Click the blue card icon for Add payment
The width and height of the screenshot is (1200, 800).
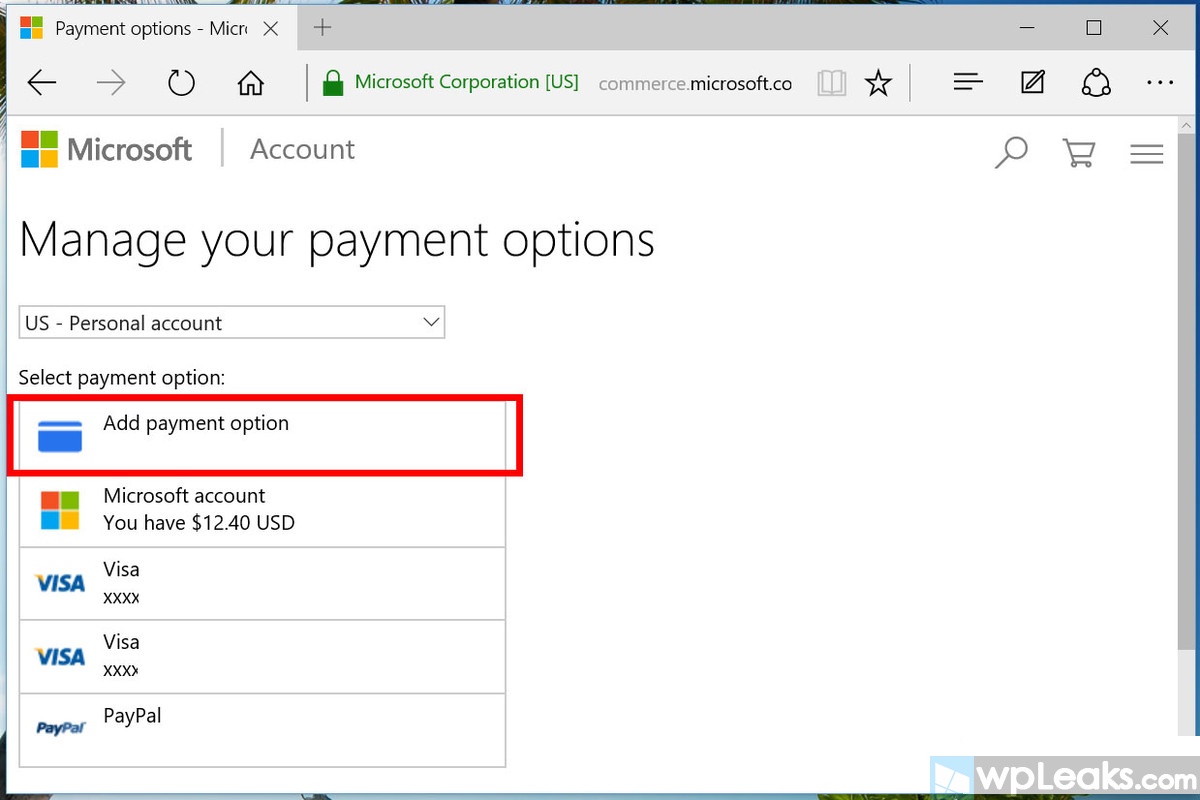60,436
